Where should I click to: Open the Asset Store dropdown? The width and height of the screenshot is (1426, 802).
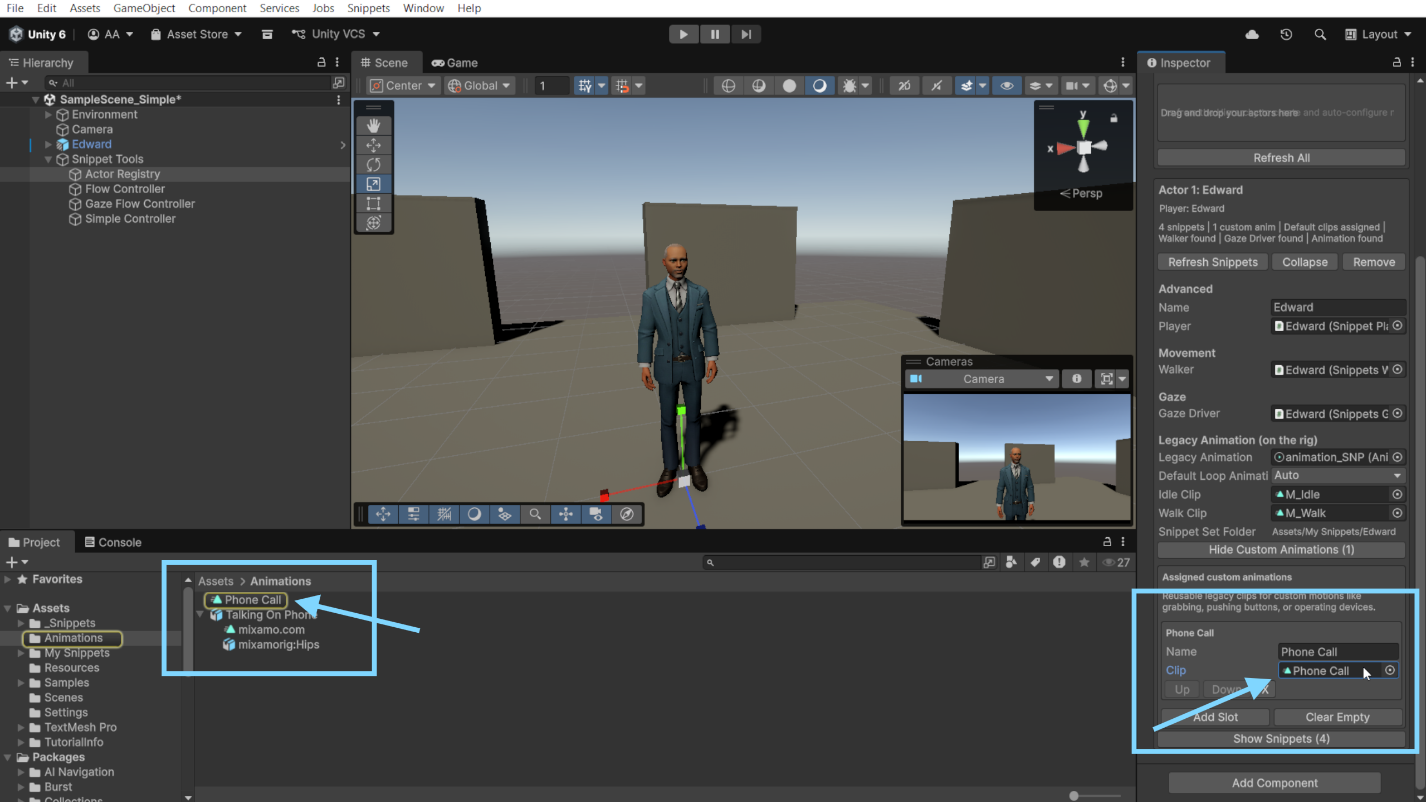click(x=196, y=34)
